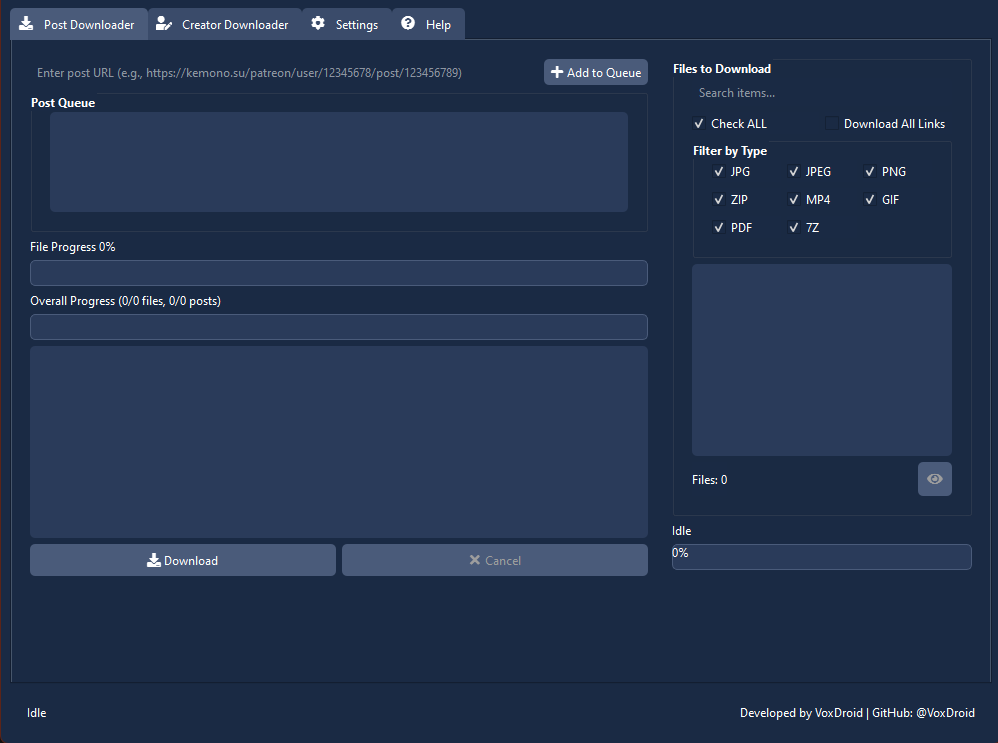The image size is (998, 743).
Task: Click the plus icon on Add to Queue
Action: click(x=557, y=71)
